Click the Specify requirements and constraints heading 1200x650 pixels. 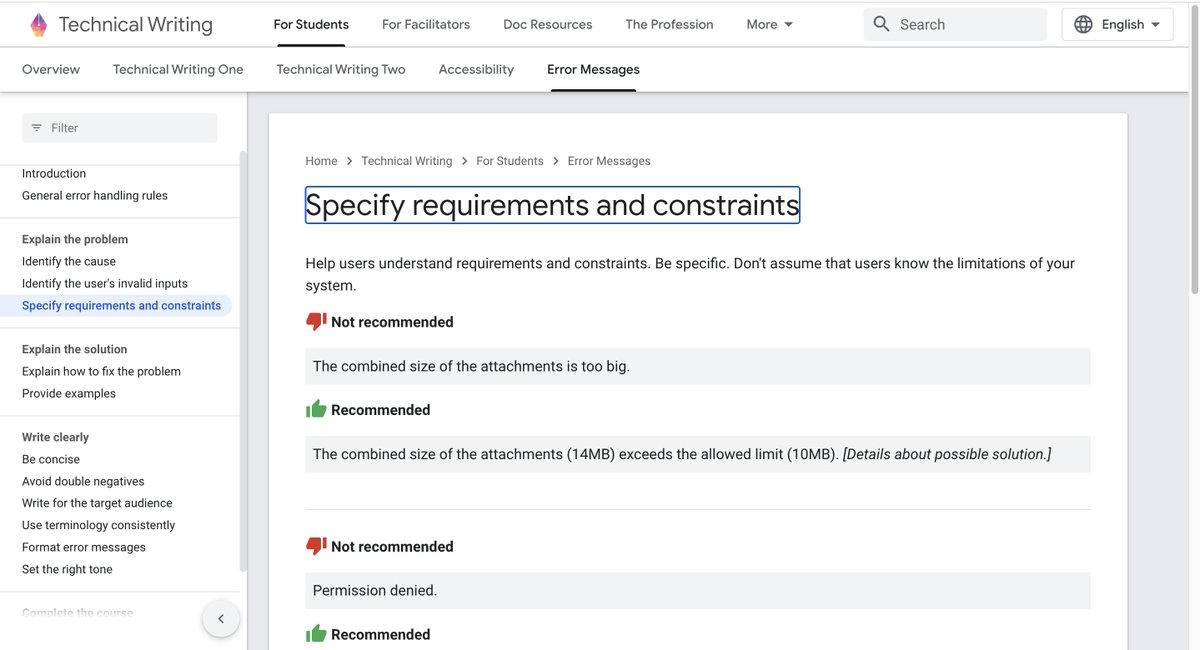tap(552, 205)
